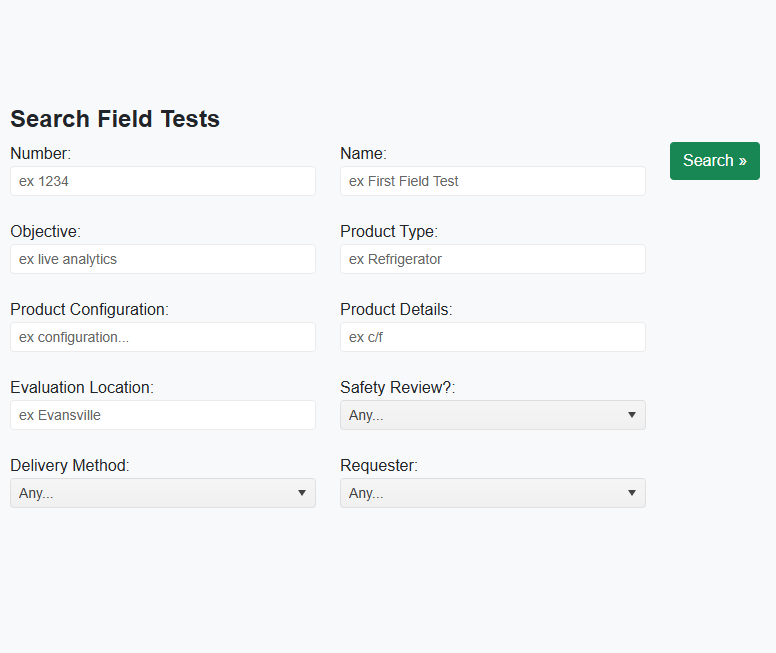
Task: Click the Evaluation Location: label
Action: coord(82,388)
